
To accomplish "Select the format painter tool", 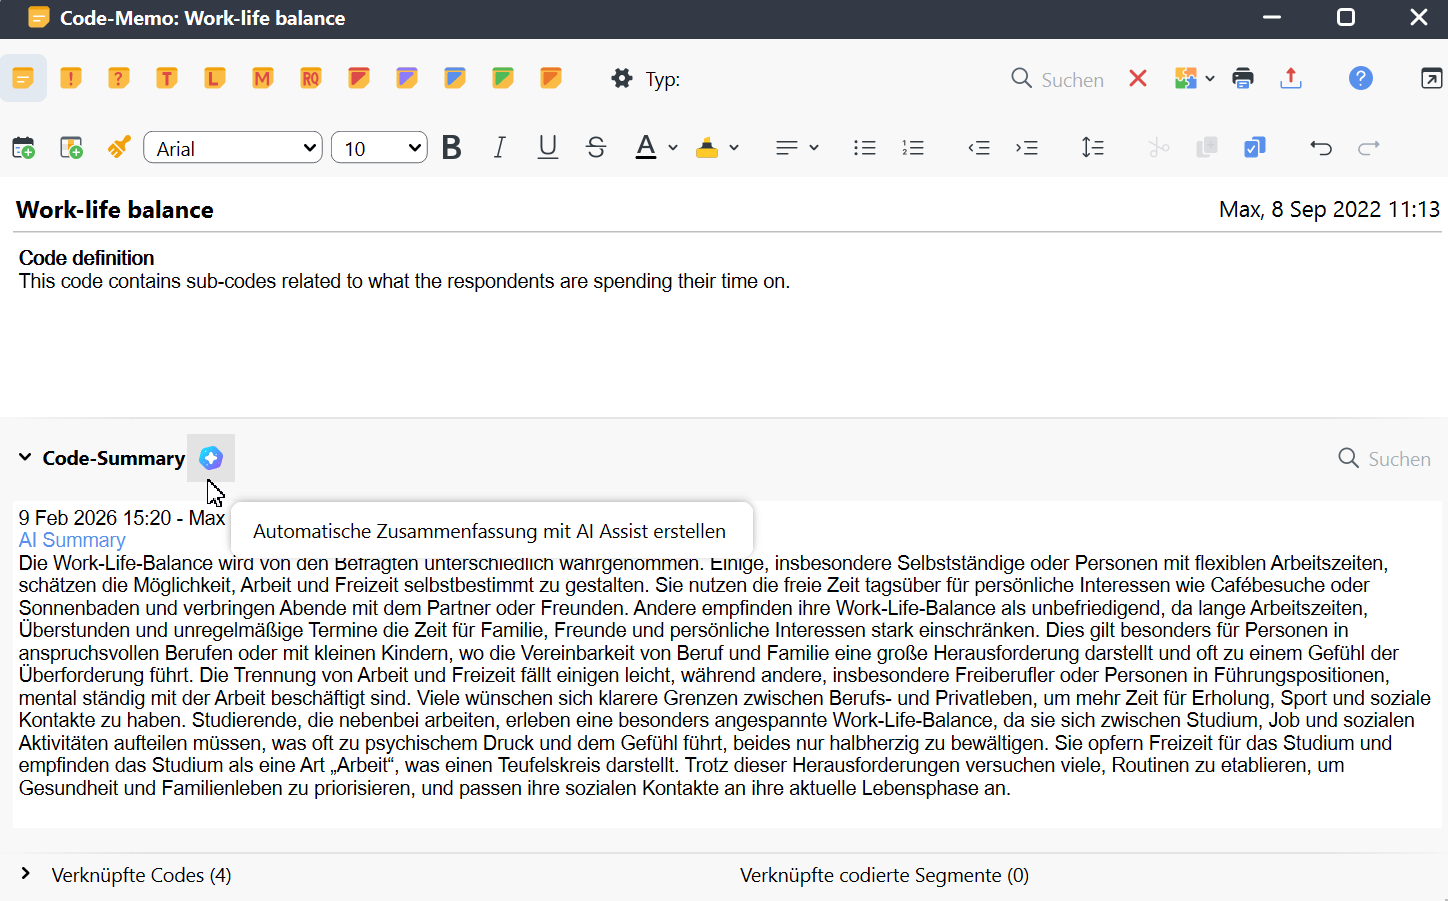I will click(119, 147).
